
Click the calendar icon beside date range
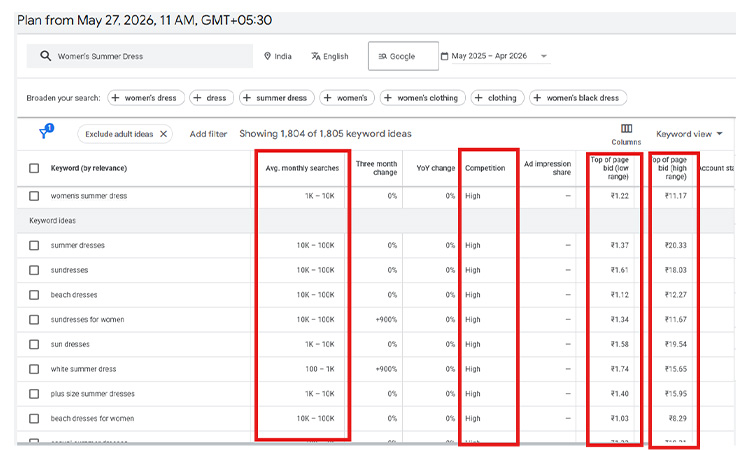point(444,56)
